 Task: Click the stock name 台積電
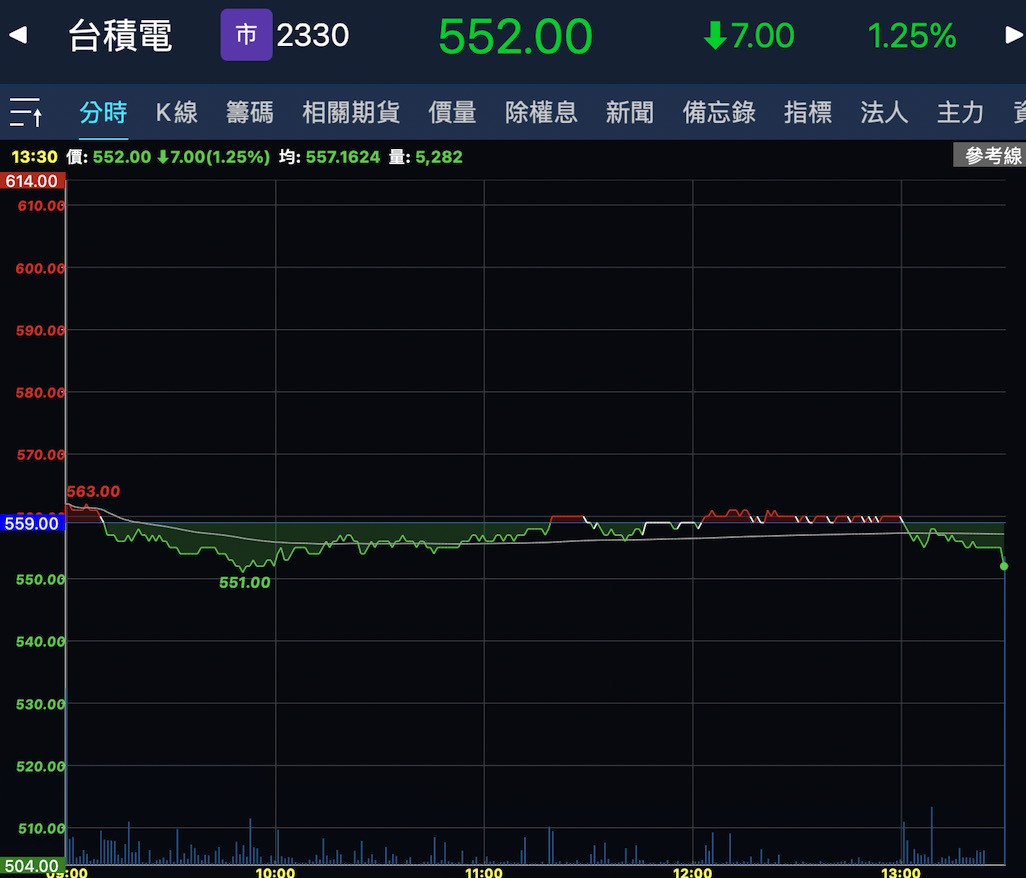click(120, 35)
